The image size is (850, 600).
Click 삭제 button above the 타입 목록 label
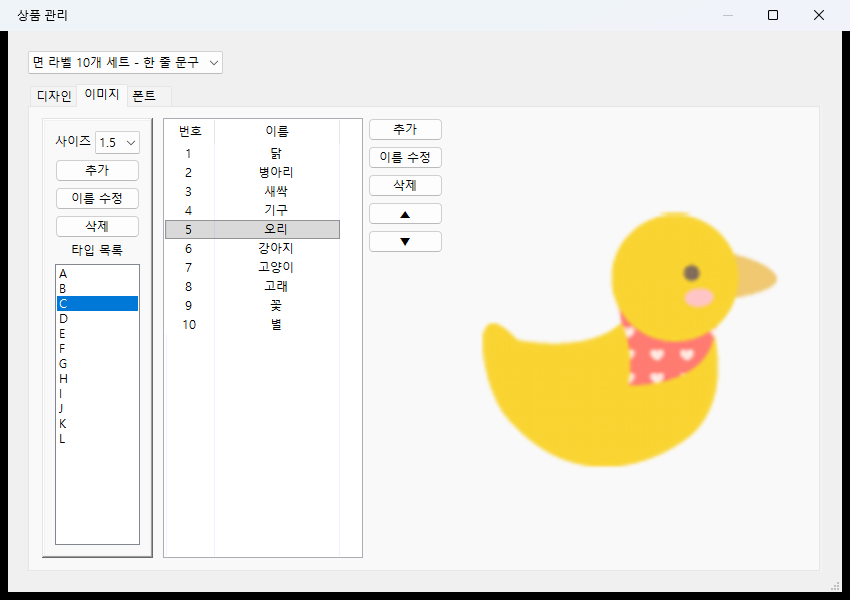[x=97, y=227]
